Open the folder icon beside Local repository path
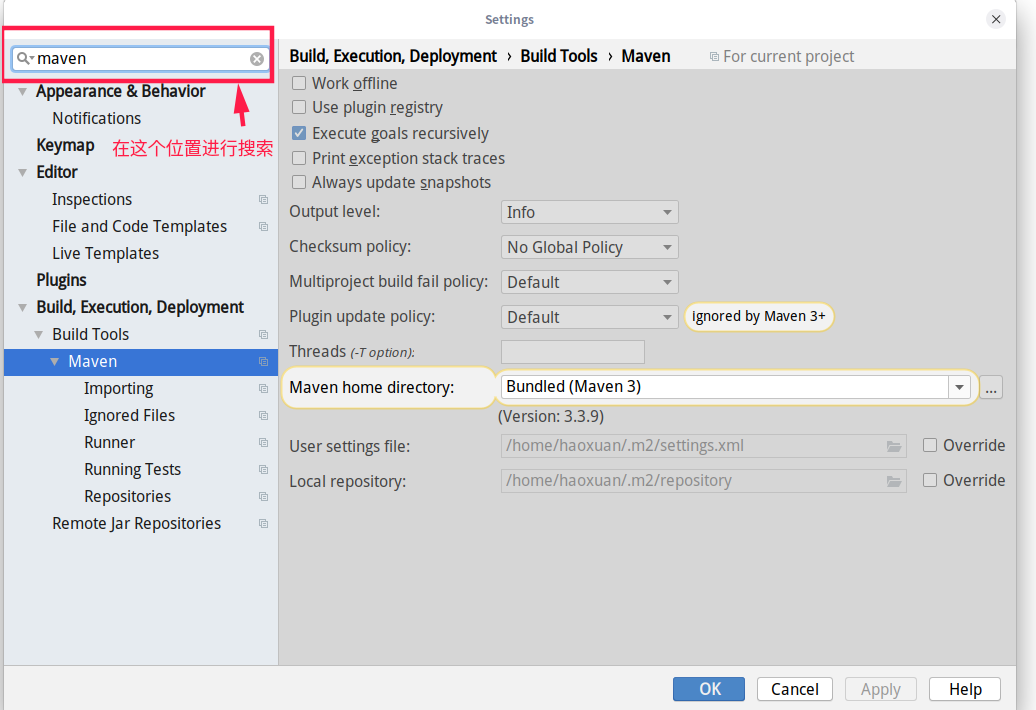Viewport: 1036px width, 710px height. pyautogui.click(x=894, y=480)
